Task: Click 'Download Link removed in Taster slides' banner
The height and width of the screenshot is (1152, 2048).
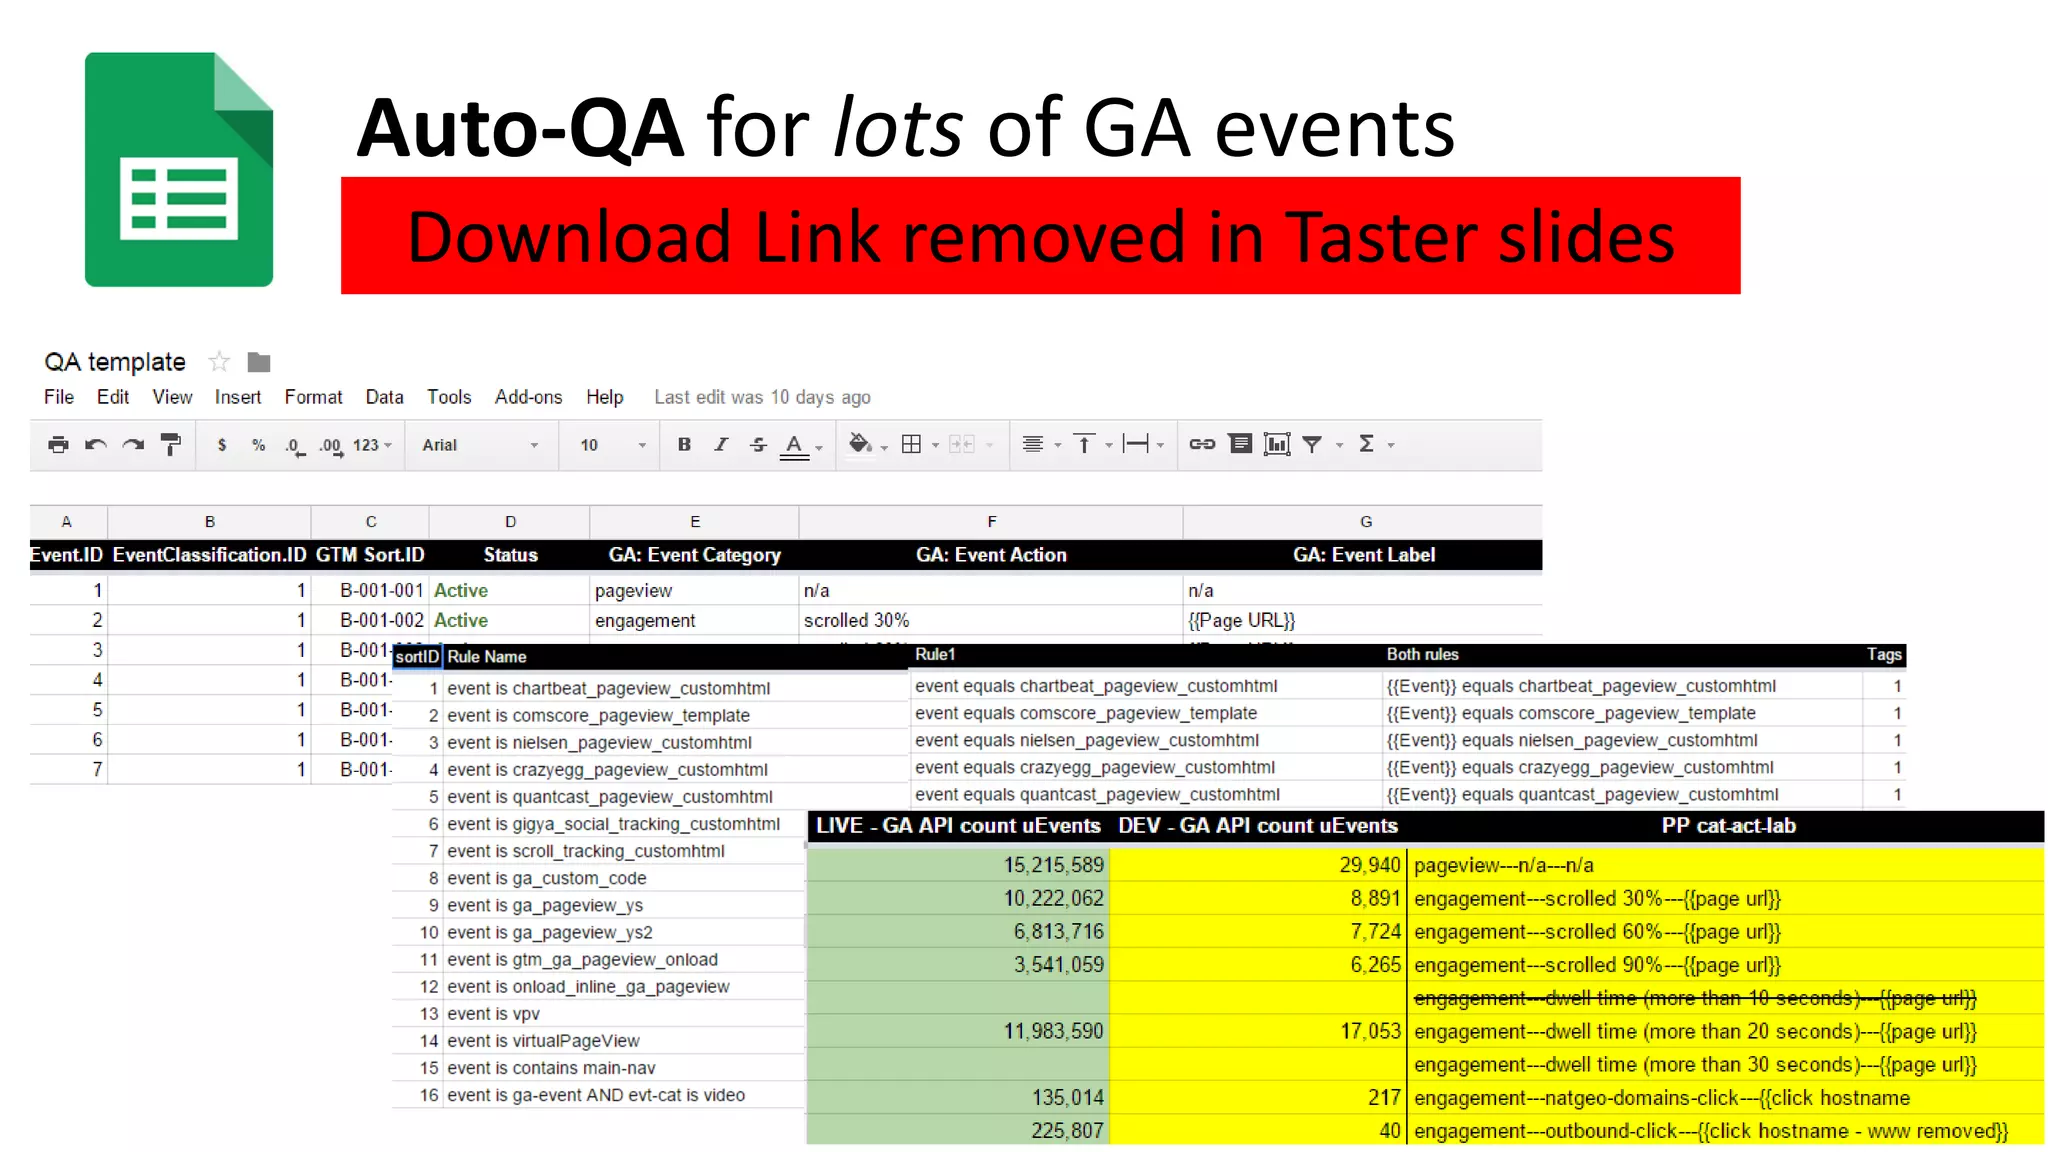Action: pyautogui.click(x=1040, y=236)
